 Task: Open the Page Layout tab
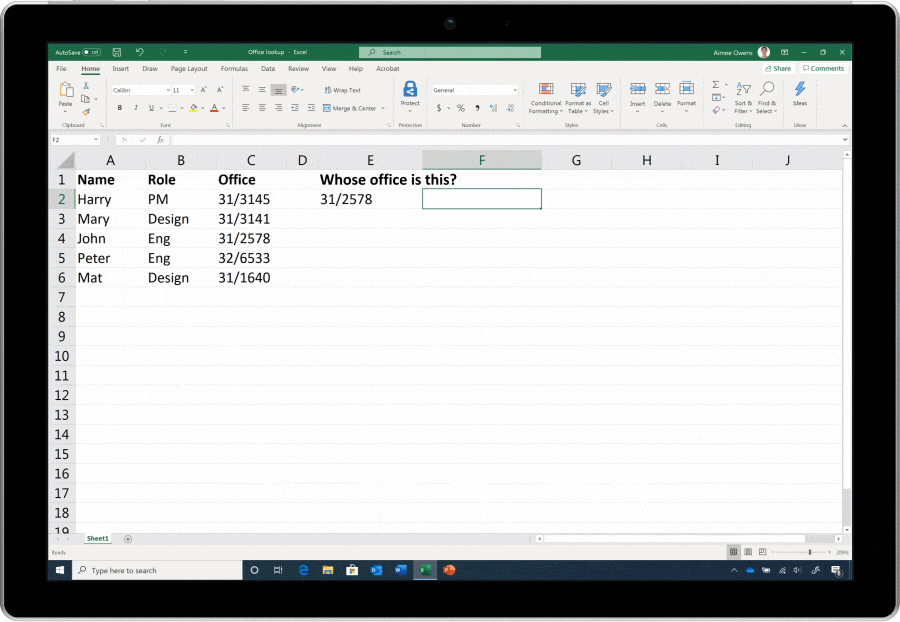click(x=189, y=69)
